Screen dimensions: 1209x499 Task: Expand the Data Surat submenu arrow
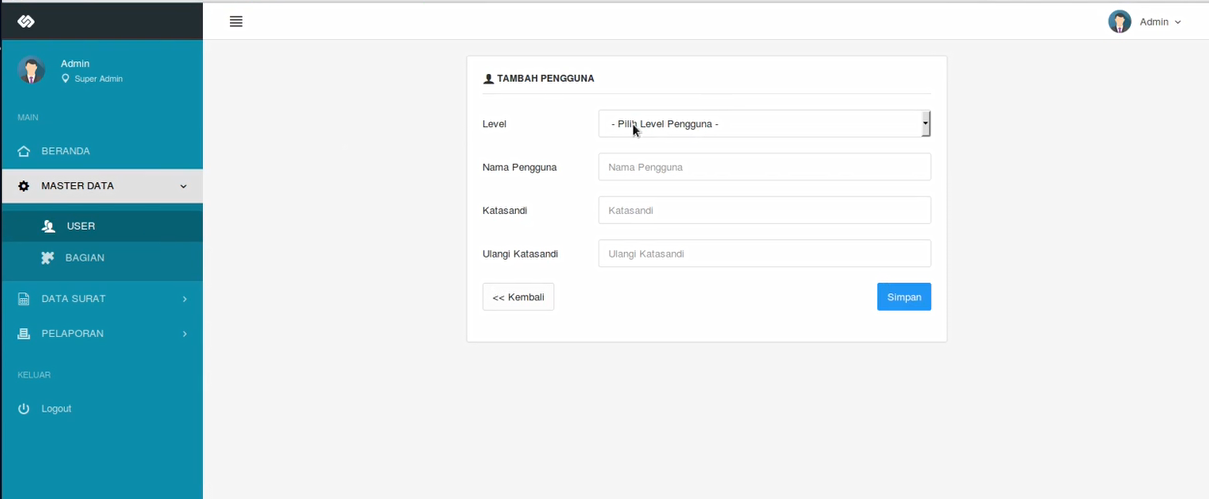tap(184, 299)
